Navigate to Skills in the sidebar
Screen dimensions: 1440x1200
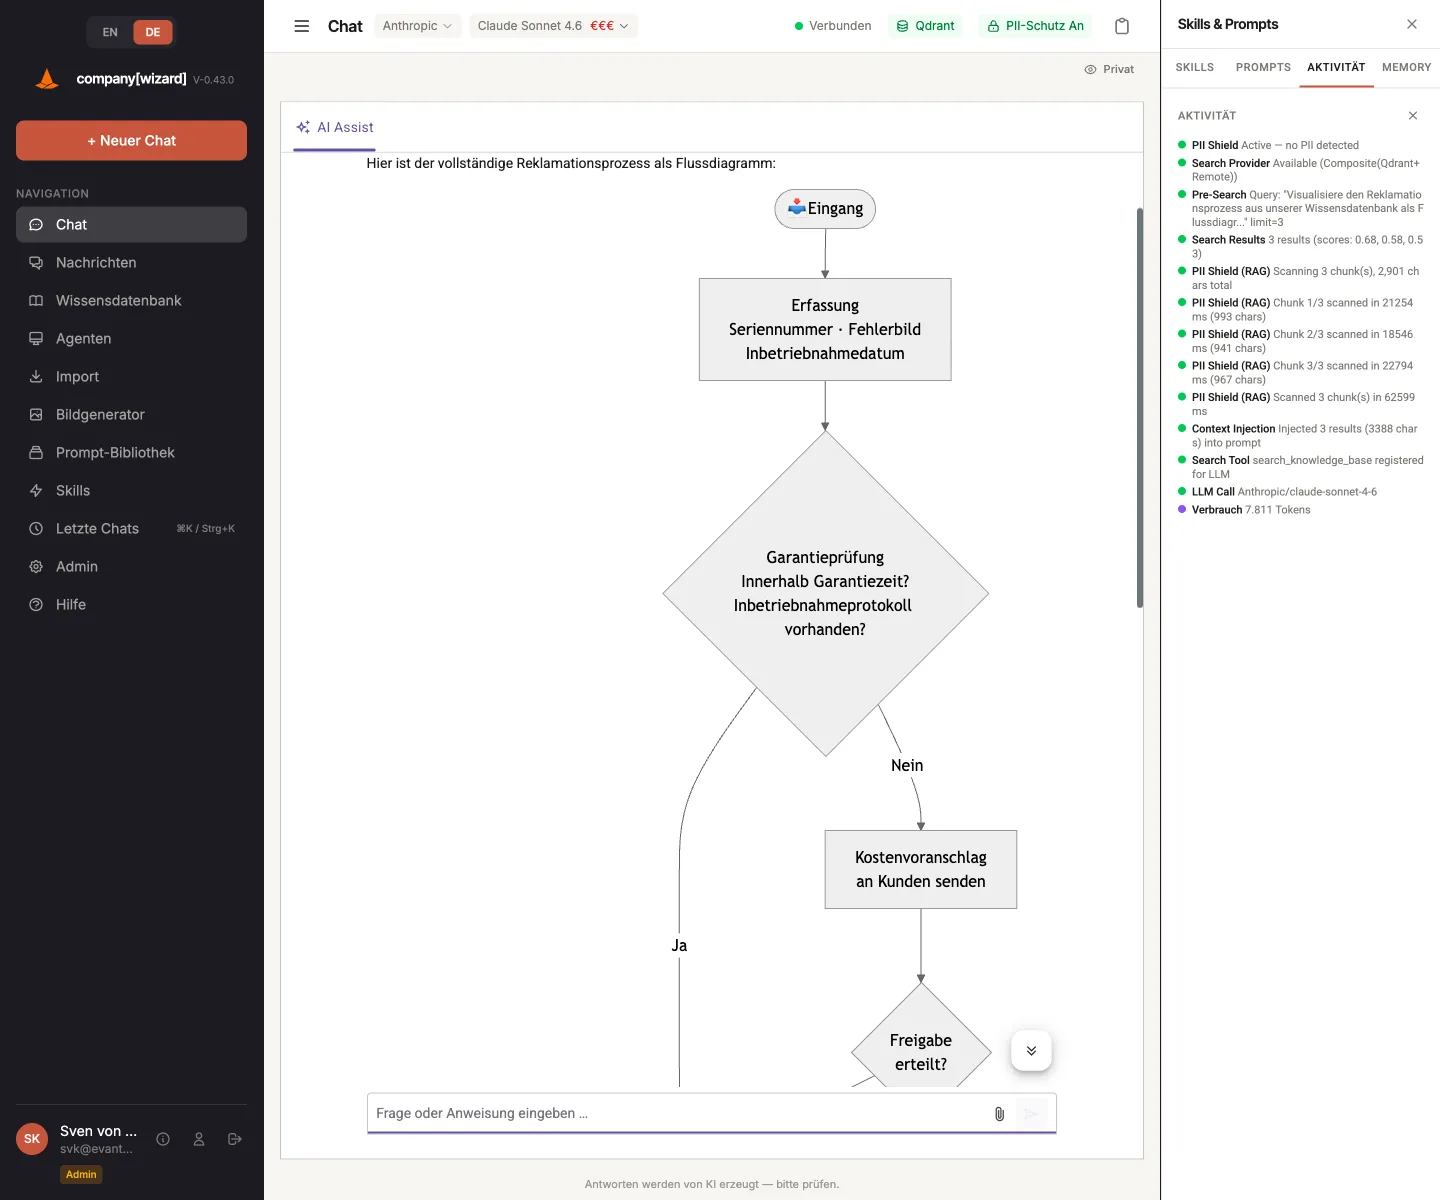point(131,491)
